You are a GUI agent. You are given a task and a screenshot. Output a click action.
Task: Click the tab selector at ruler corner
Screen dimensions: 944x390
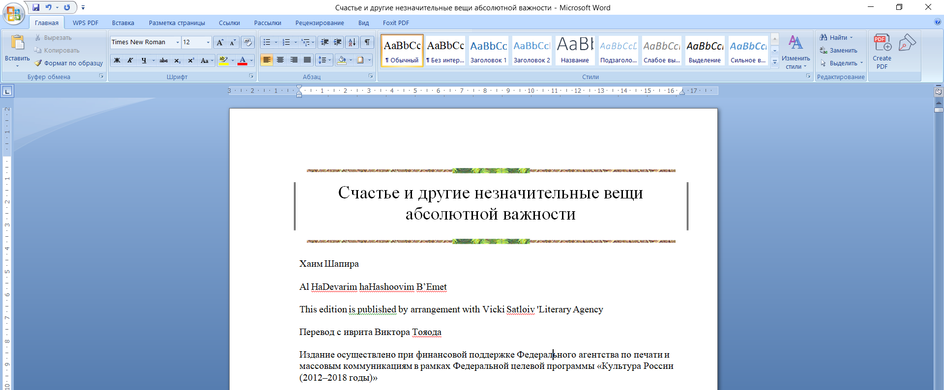click(x=7, y=92)
